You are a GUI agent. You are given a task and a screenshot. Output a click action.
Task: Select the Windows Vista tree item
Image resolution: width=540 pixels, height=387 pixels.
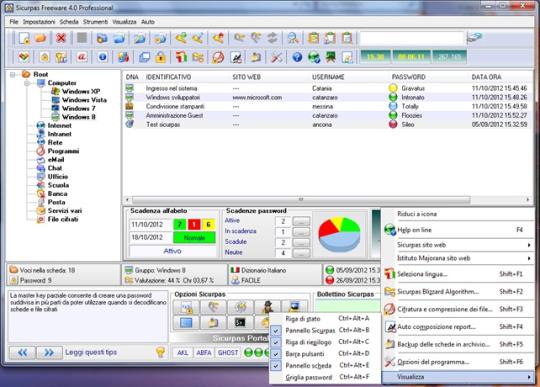tap(84, 100)
